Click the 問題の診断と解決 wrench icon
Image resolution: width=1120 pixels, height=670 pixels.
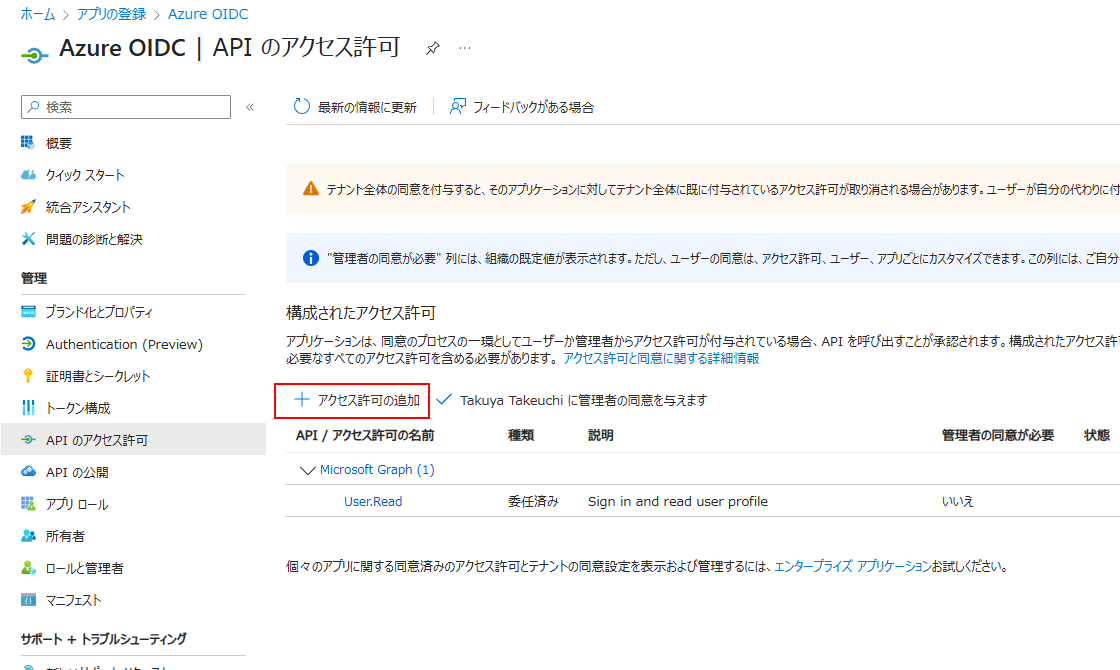tap(28, 239)
